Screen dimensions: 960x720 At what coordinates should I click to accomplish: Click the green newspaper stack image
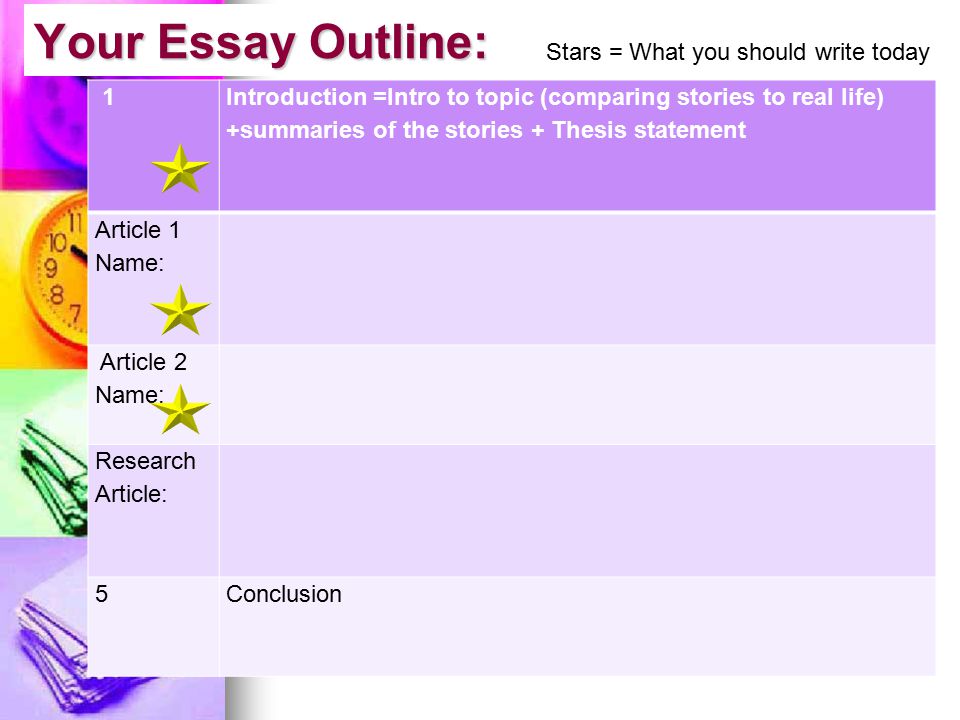[52, 476]
